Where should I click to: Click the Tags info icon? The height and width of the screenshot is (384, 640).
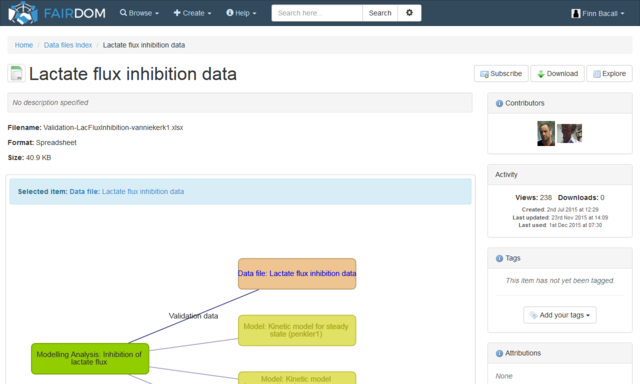(499, 258)
